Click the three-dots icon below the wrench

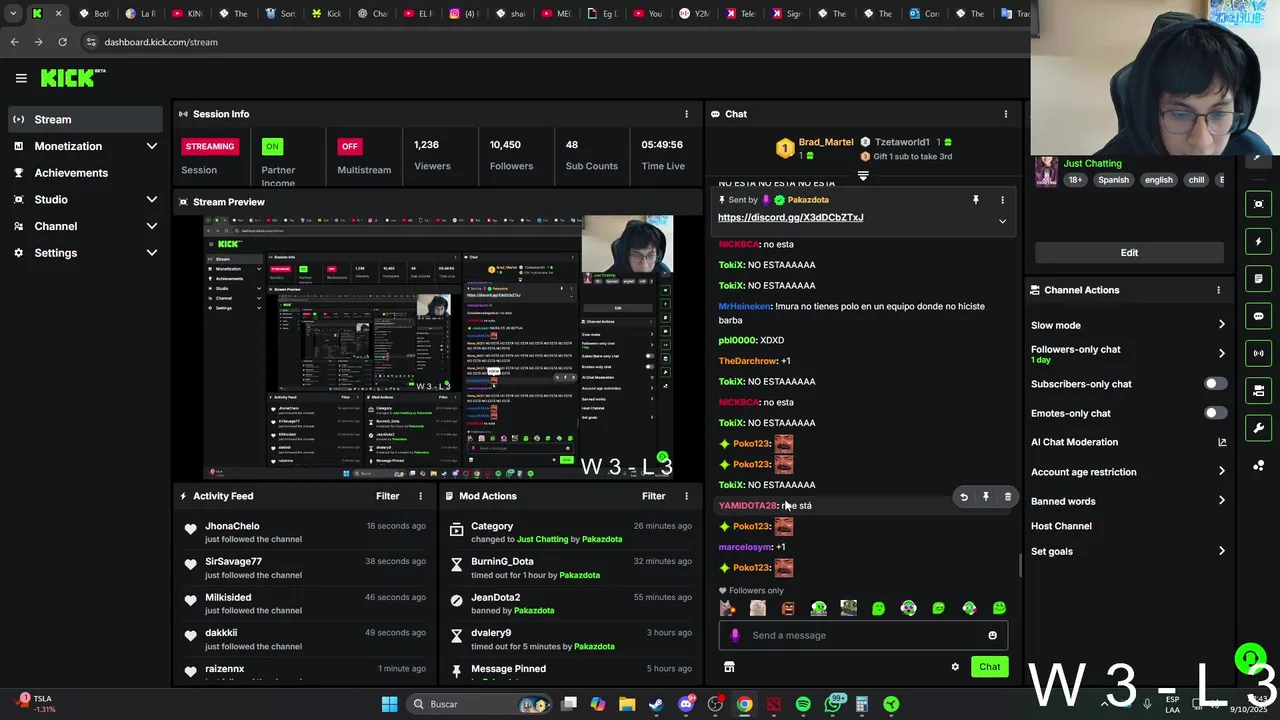click(1259, 465)
